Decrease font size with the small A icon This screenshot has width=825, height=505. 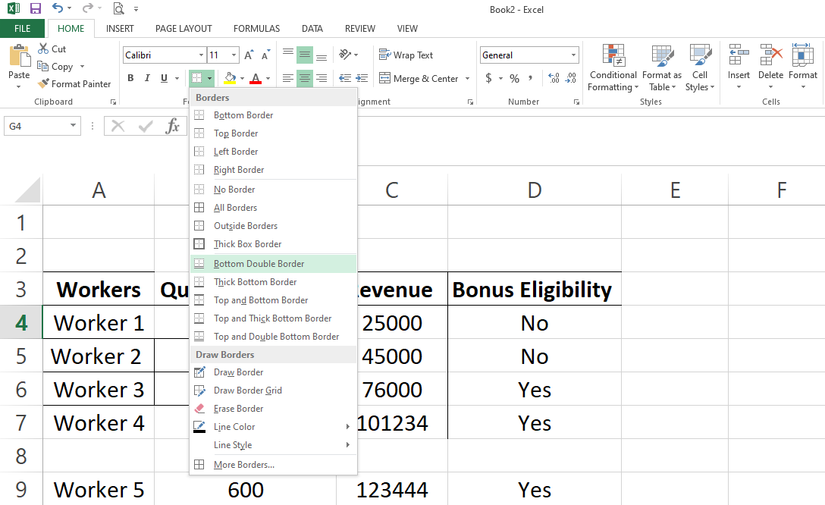266,55
